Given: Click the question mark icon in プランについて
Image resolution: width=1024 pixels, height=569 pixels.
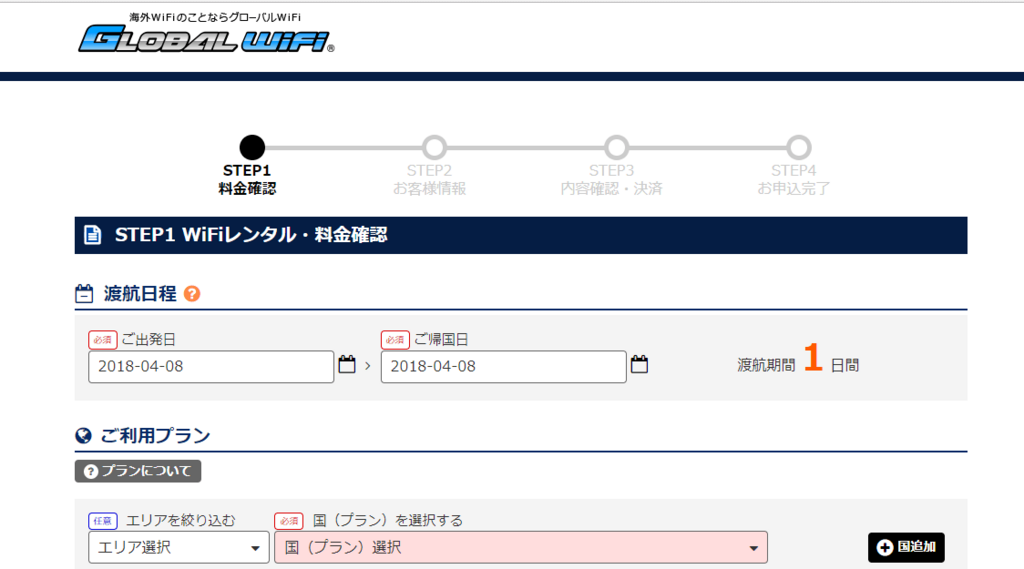Looking at the screenshot, I should pyautogui.click(x=91, y=471).
